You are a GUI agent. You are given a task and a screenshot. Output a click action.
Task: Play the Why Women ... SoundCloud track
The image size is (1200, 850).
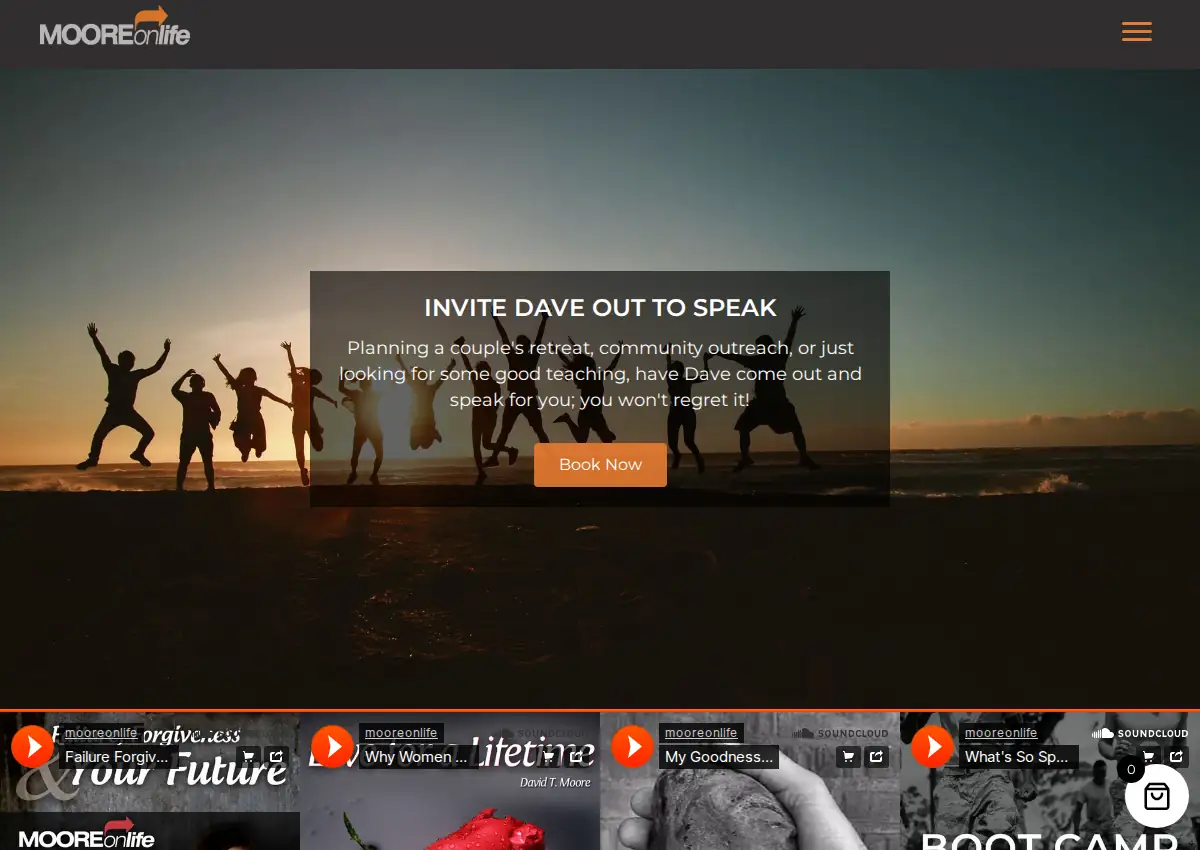332,746
